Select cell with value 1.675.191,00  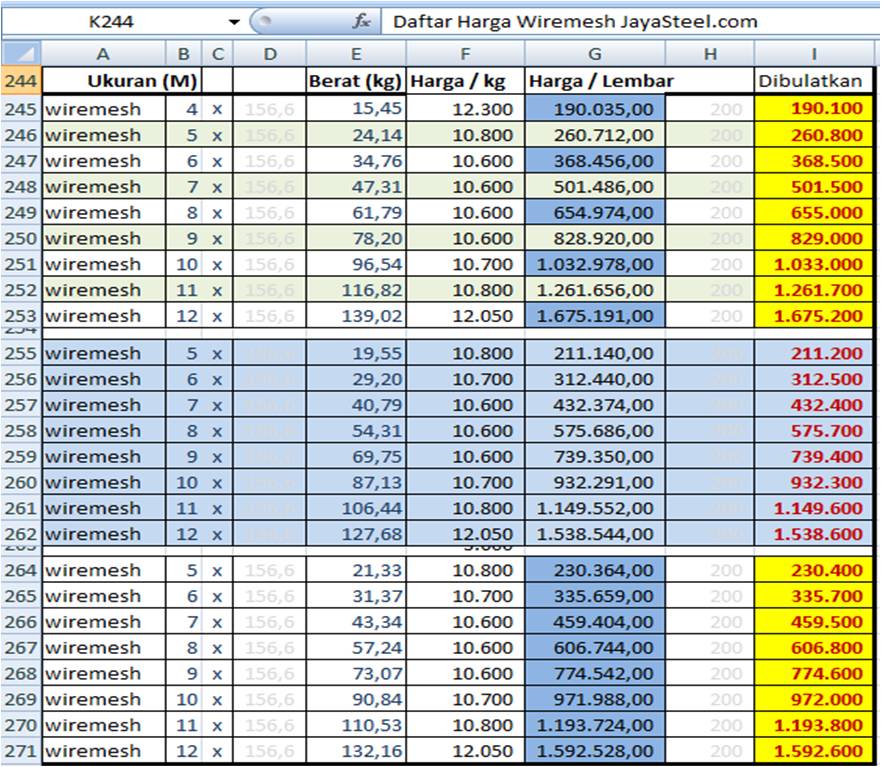pos(595,316)
